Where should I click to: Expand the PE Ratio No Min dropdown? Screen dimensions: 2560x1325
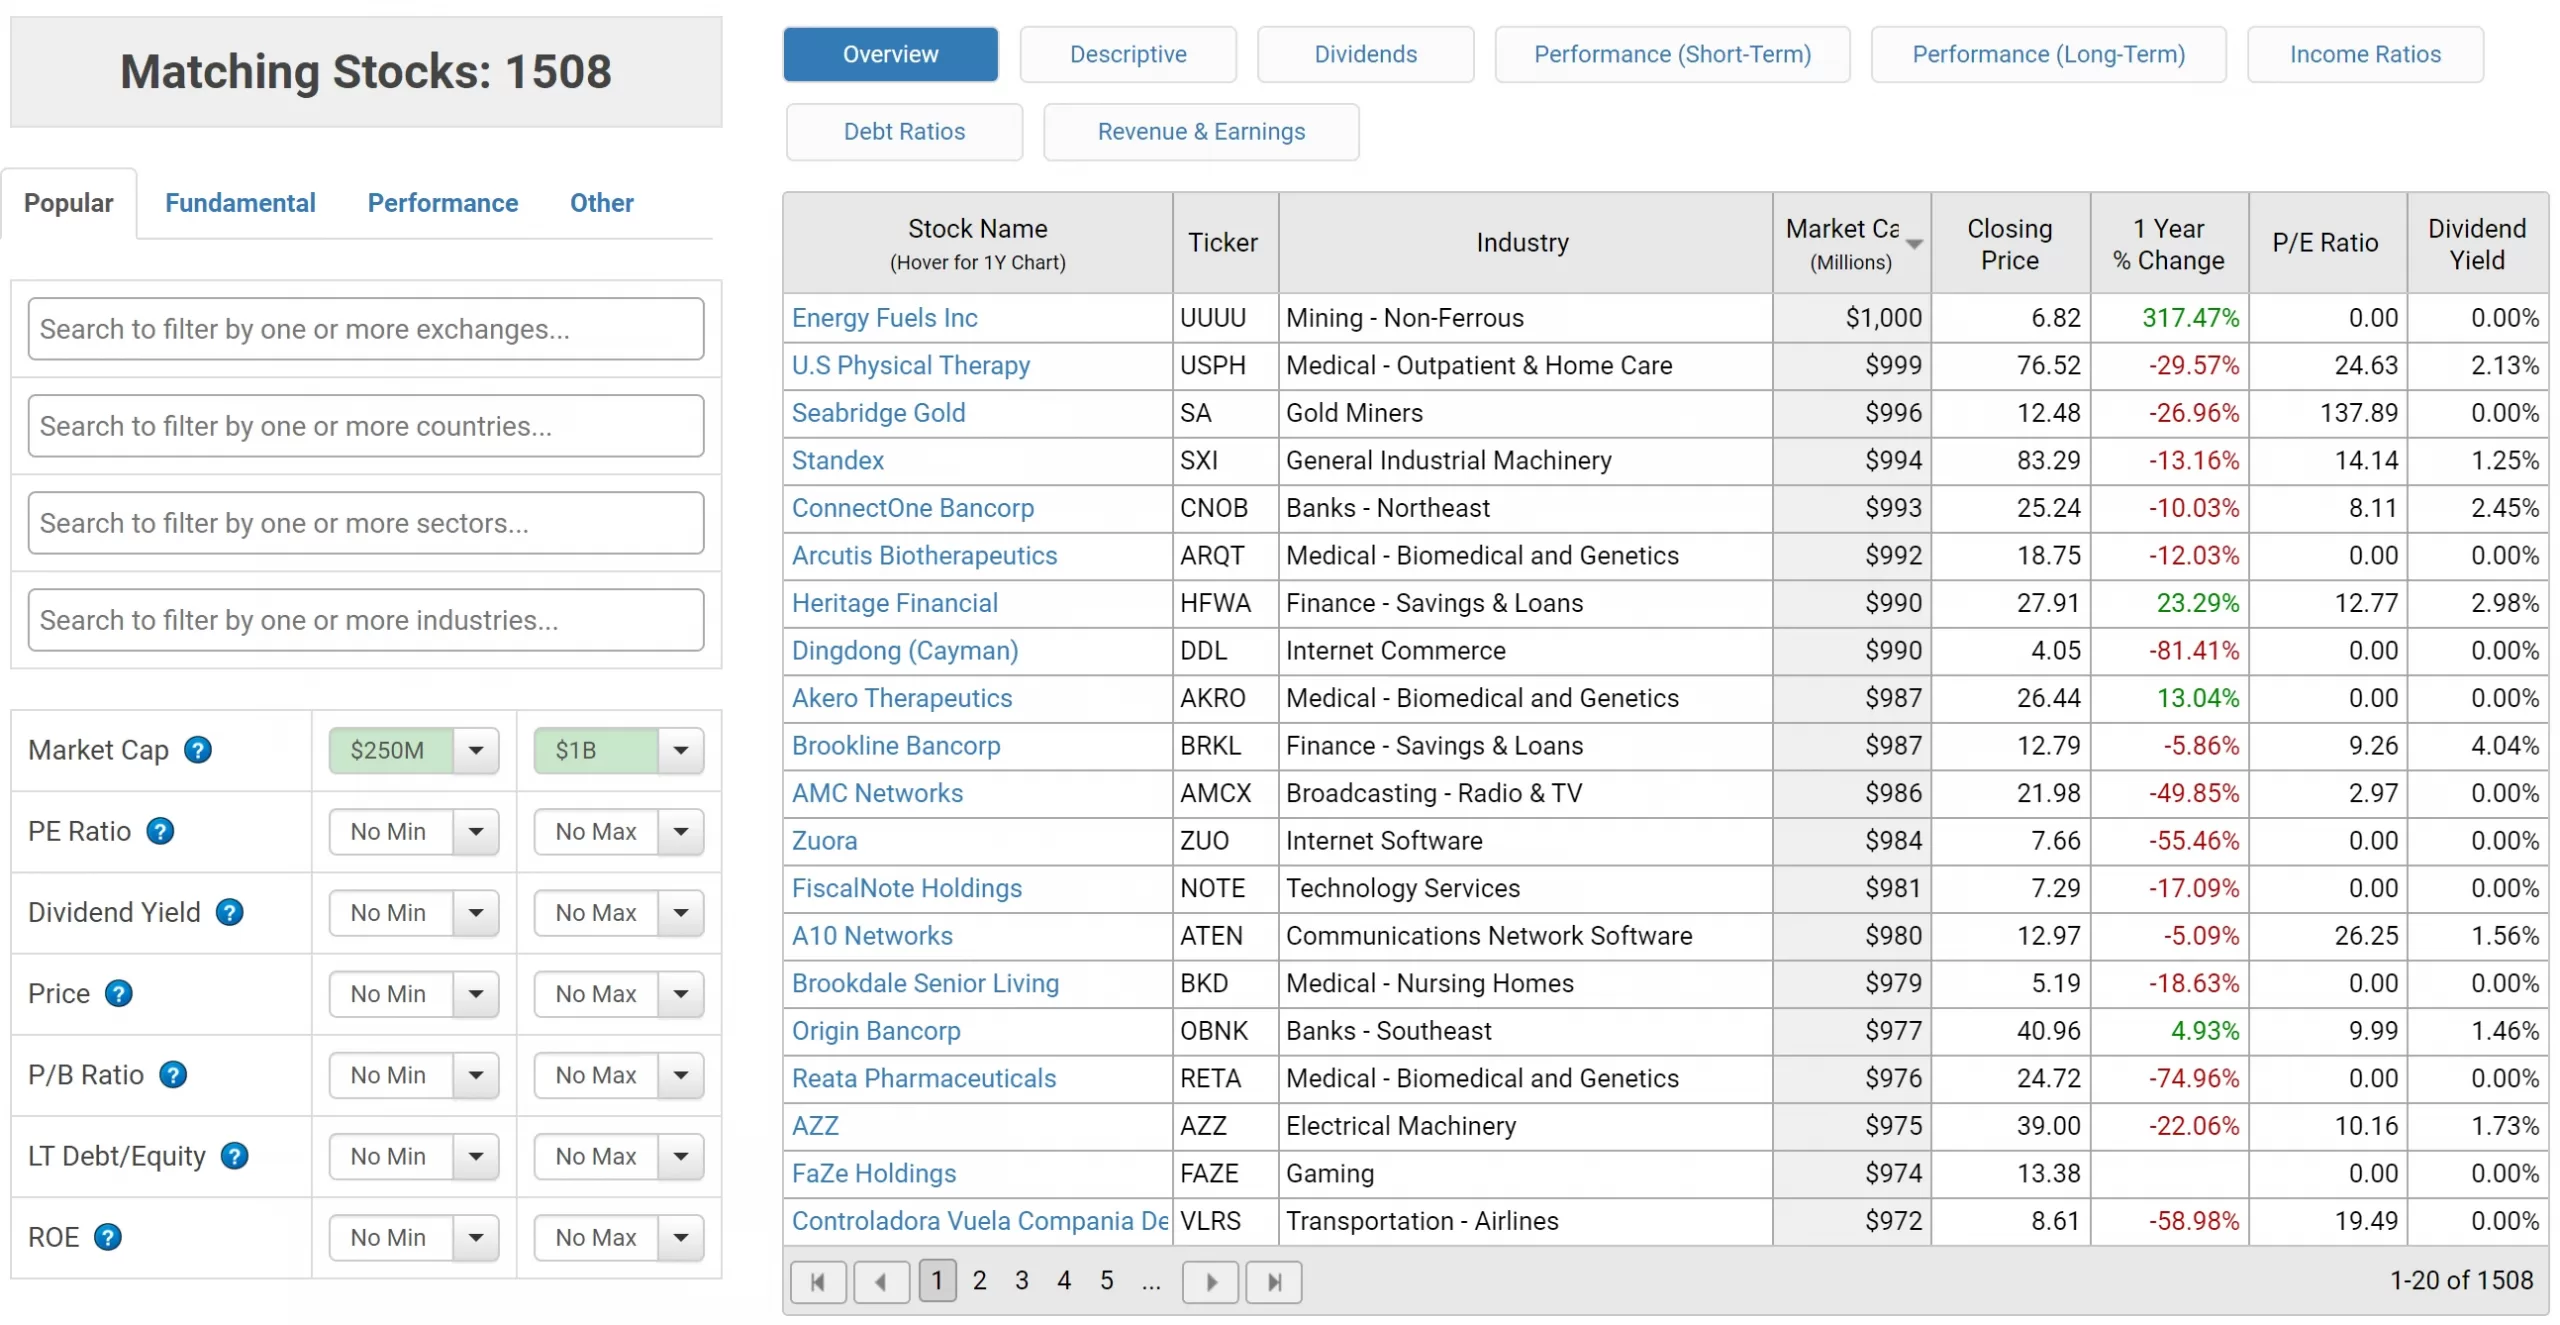click(413, 831)
